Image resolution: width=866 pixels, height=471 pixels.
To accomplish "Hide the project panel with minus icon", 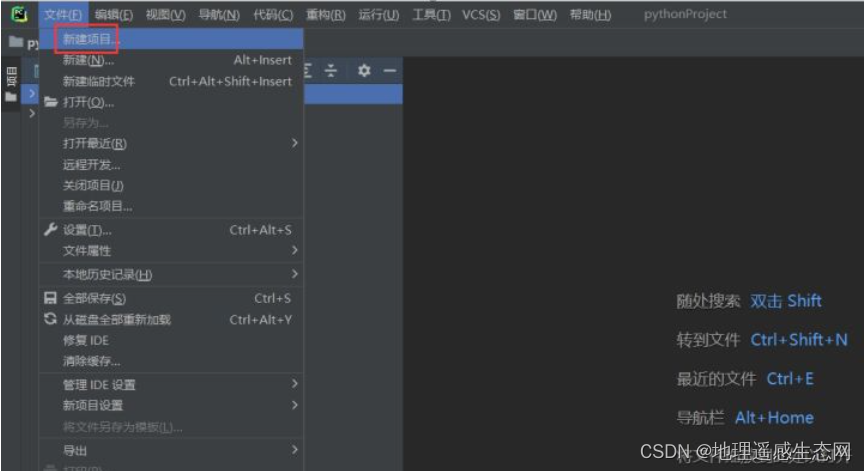I will point(390,71).
